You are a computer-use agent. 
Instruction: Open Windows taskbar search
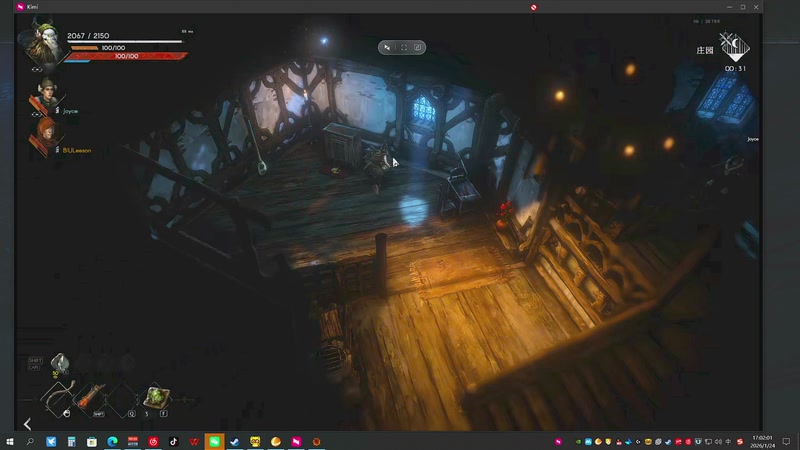click(30, 441)
